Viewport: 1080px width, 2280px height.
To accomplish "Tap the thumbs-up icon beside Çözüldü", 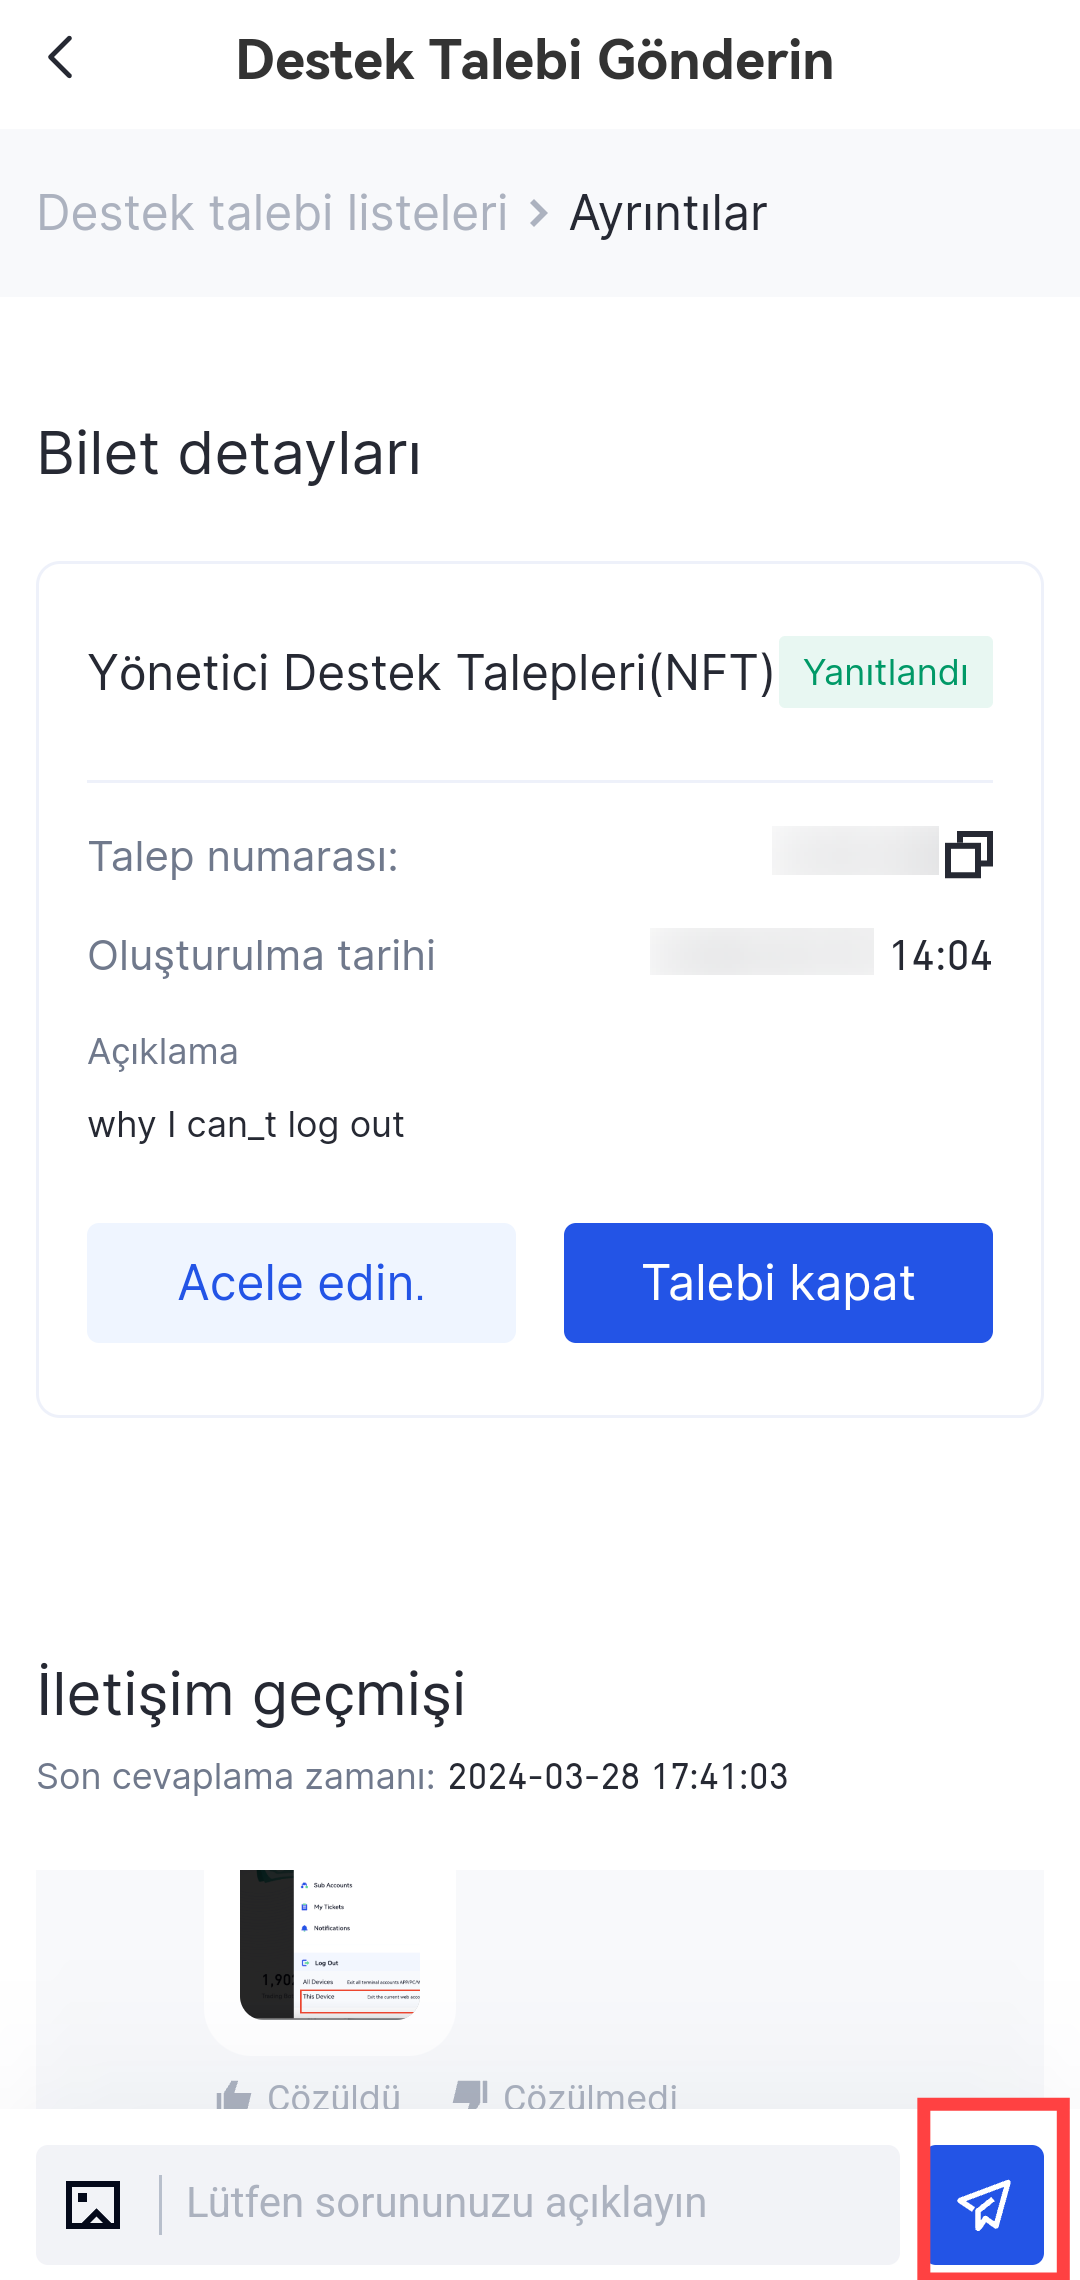I will [234, 2094].
